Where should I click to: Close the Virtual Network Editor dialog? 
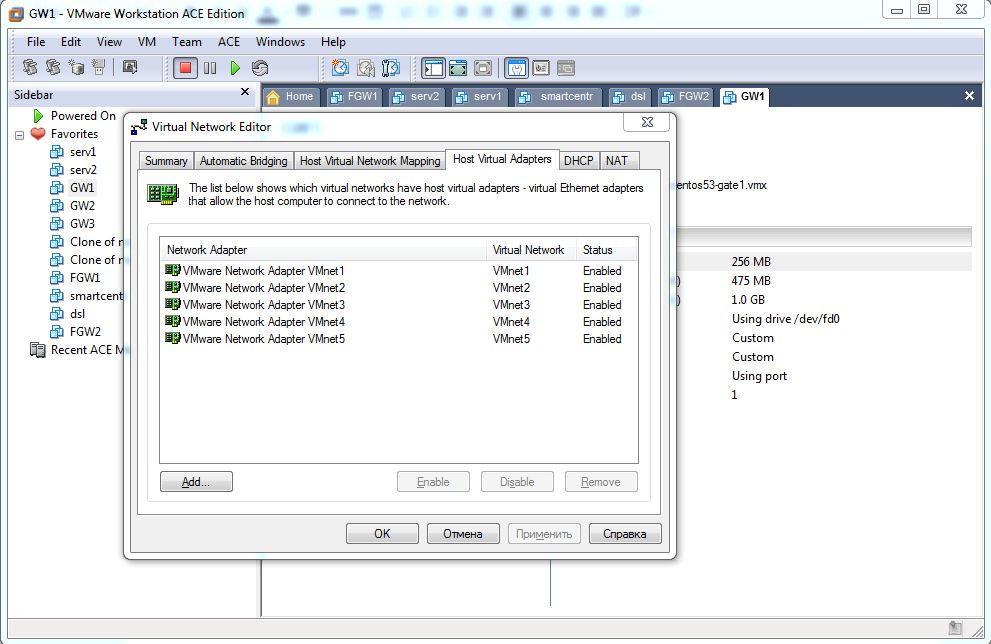coord(647,122)
